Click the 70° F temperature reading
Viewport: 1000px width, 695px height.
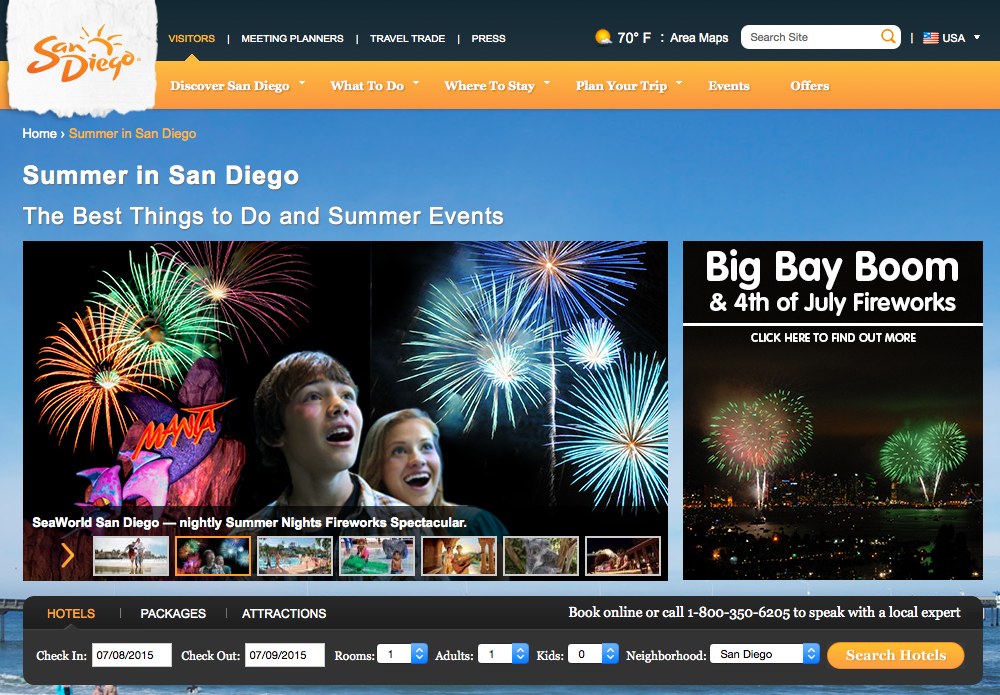[634, 38]
